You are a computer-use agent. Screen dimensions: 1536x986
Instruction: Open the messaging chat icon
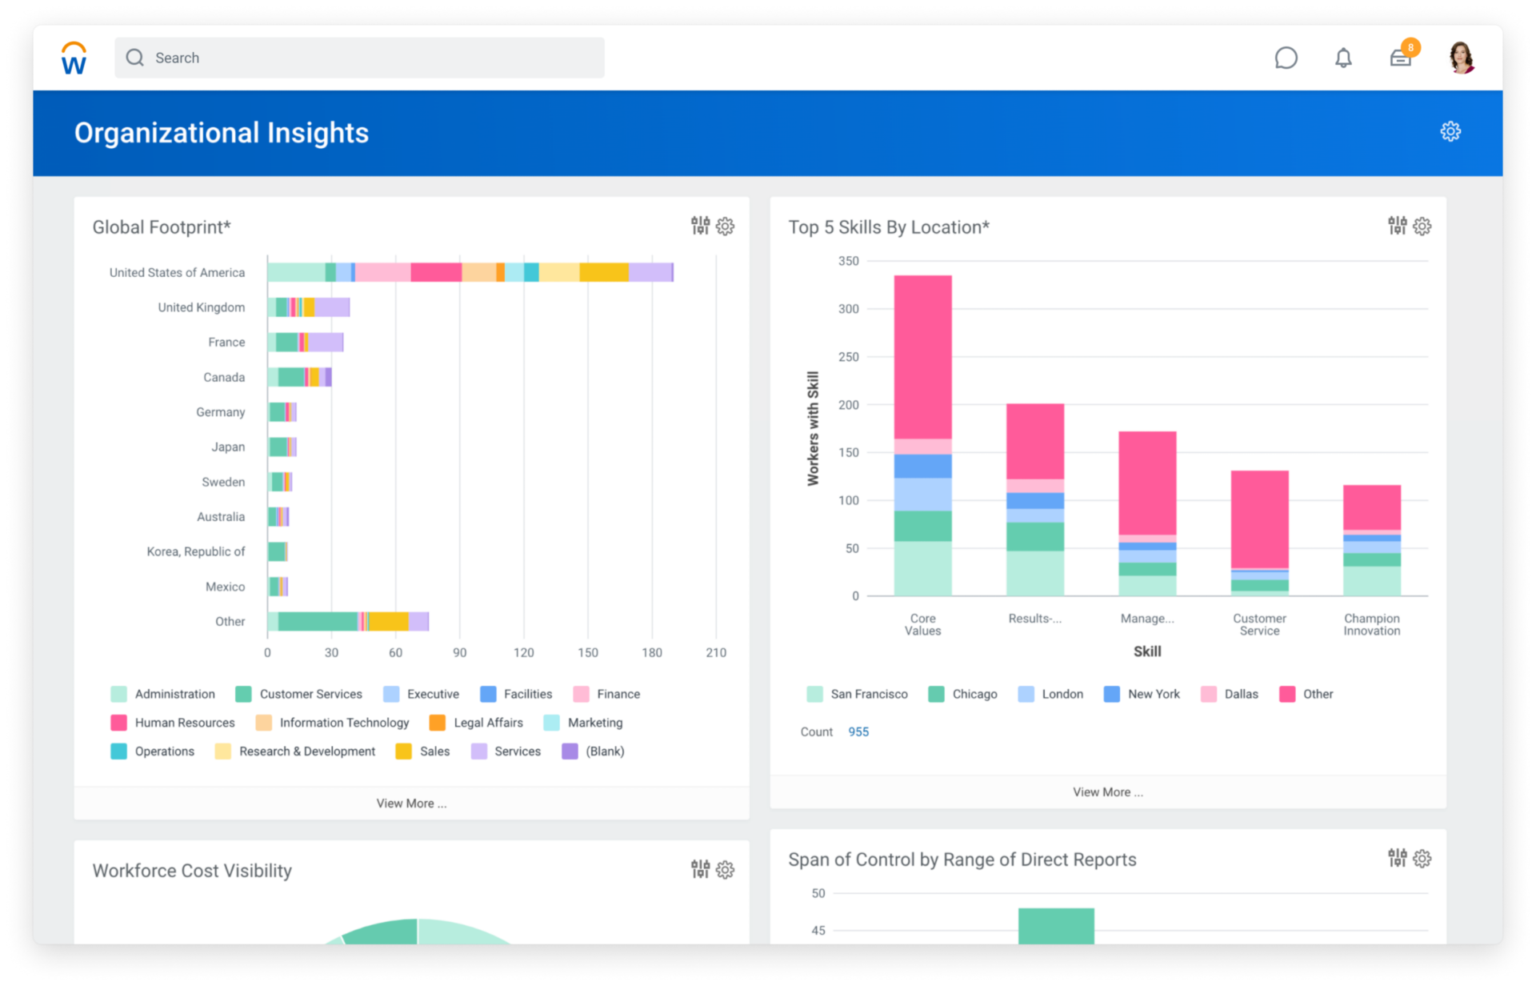click(x=1286, y=57)
